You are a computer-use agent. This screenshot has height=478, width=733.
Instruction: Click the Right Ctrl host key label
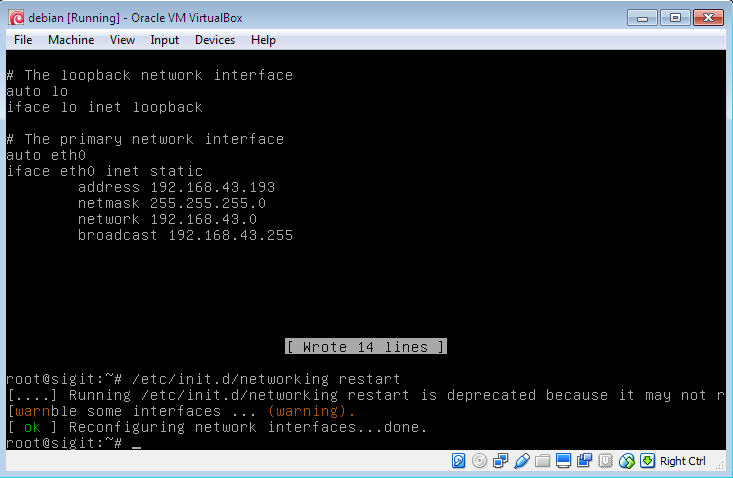pyautogui.click(x=683, y=461)
